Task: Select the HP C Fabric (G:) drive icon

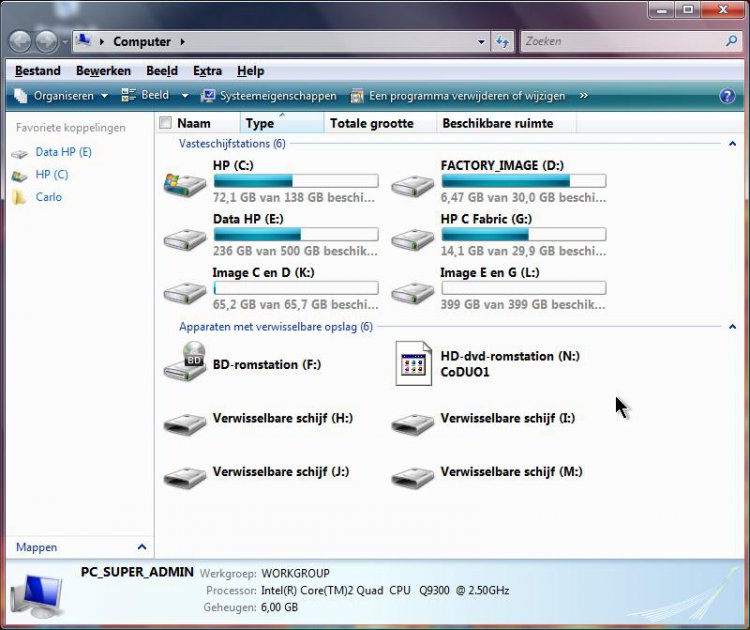Action: coord(412,239)
